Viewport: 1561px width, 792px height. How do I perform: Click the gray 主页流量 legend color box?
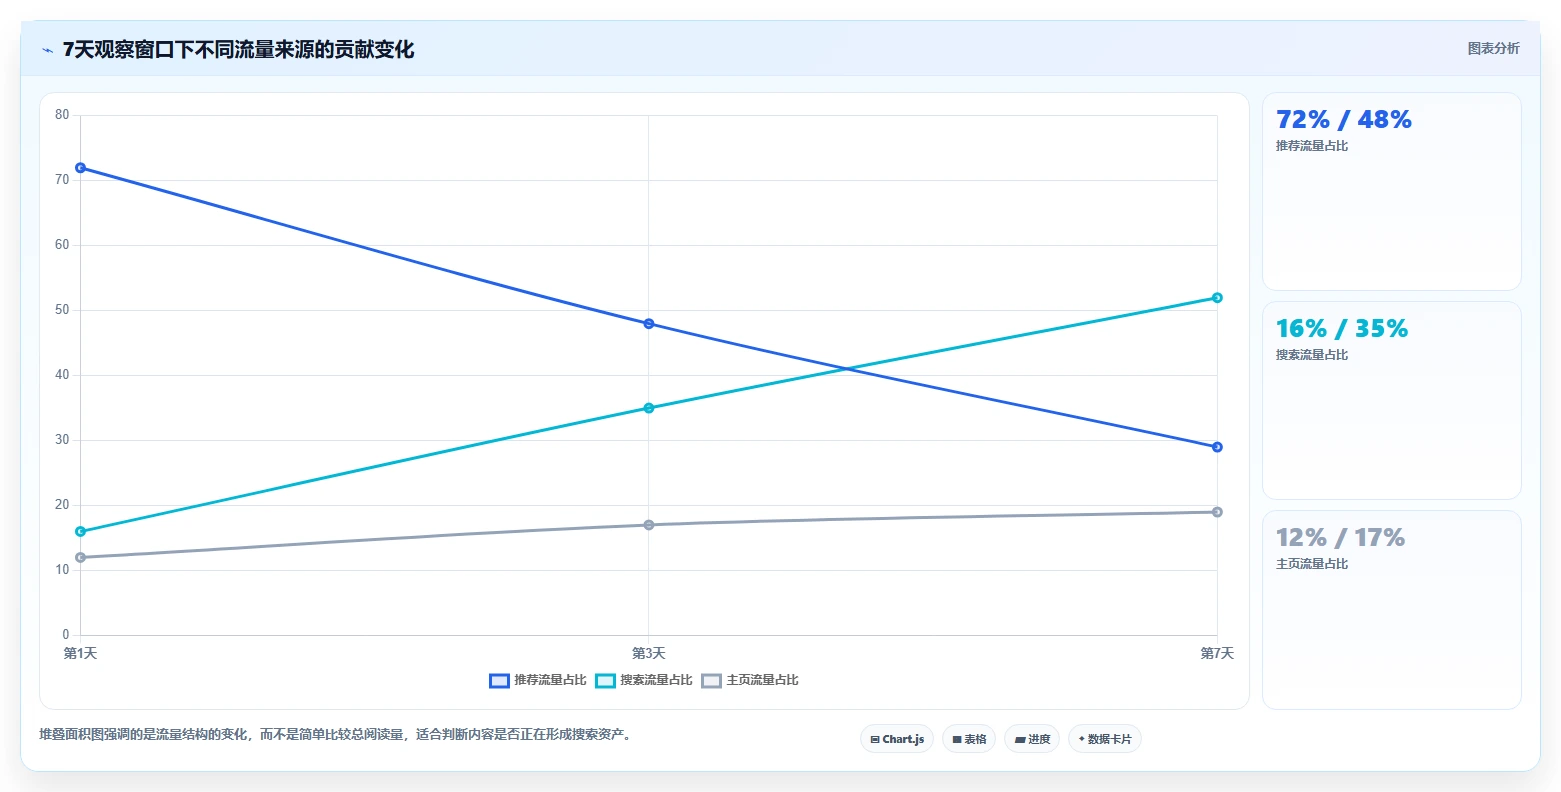(x=711, y=681)
